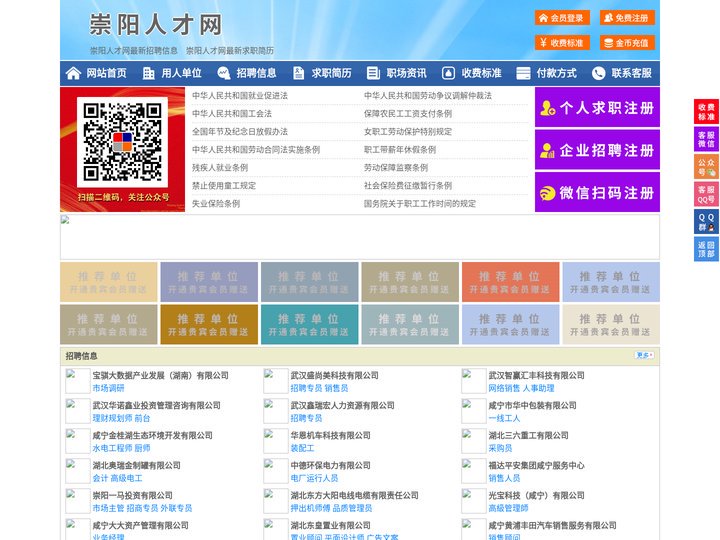
Task: Open the 保障农民工工资支付条例 link
Action: pyautogui.click(x=408, y=113)
